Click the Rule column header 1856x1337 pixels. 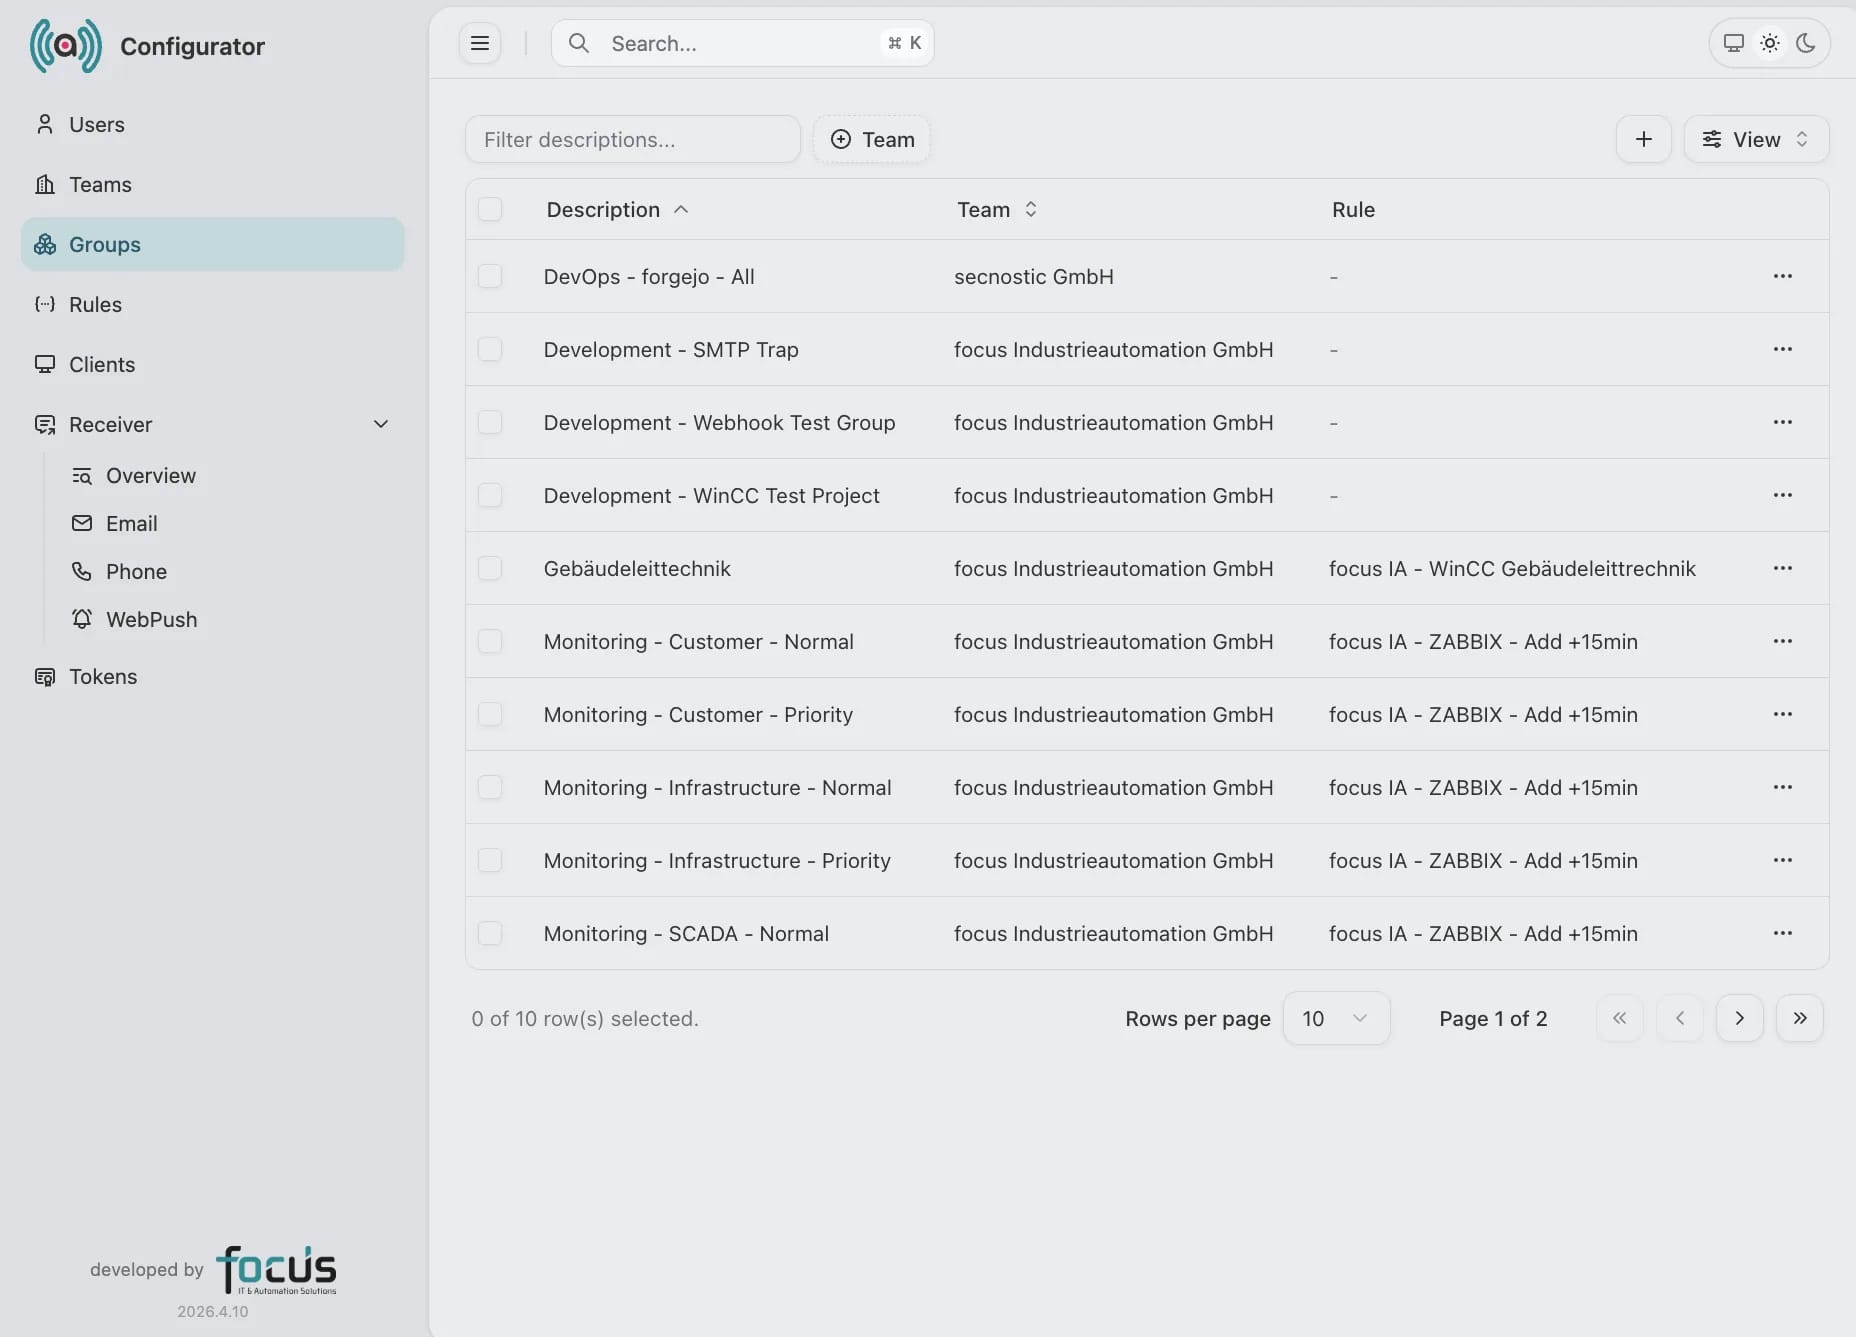coord(1353,209)
